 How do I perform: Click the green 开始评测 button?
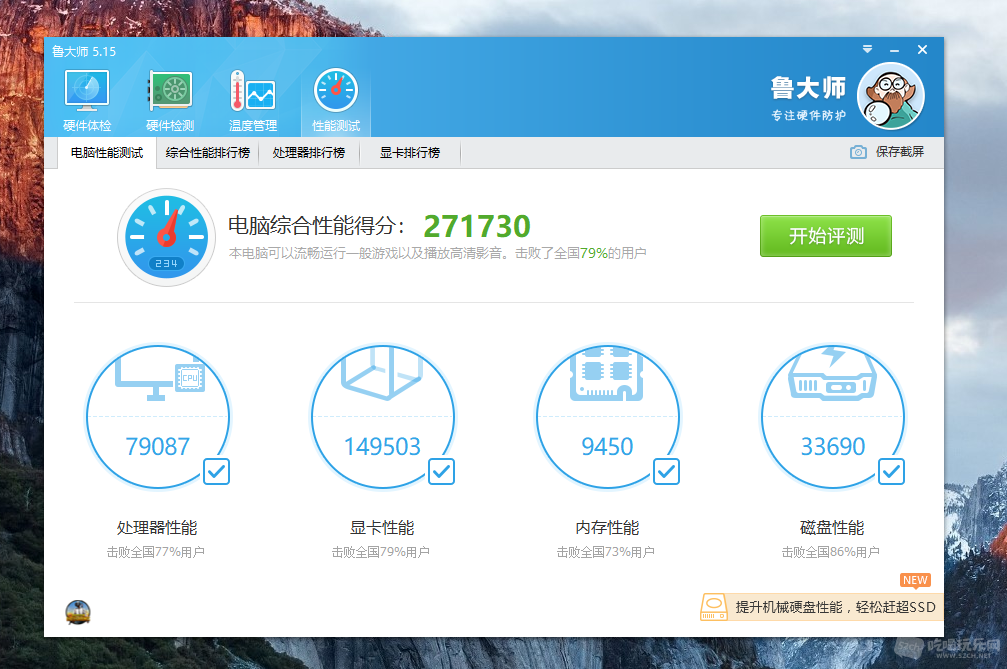coord(826,236)
